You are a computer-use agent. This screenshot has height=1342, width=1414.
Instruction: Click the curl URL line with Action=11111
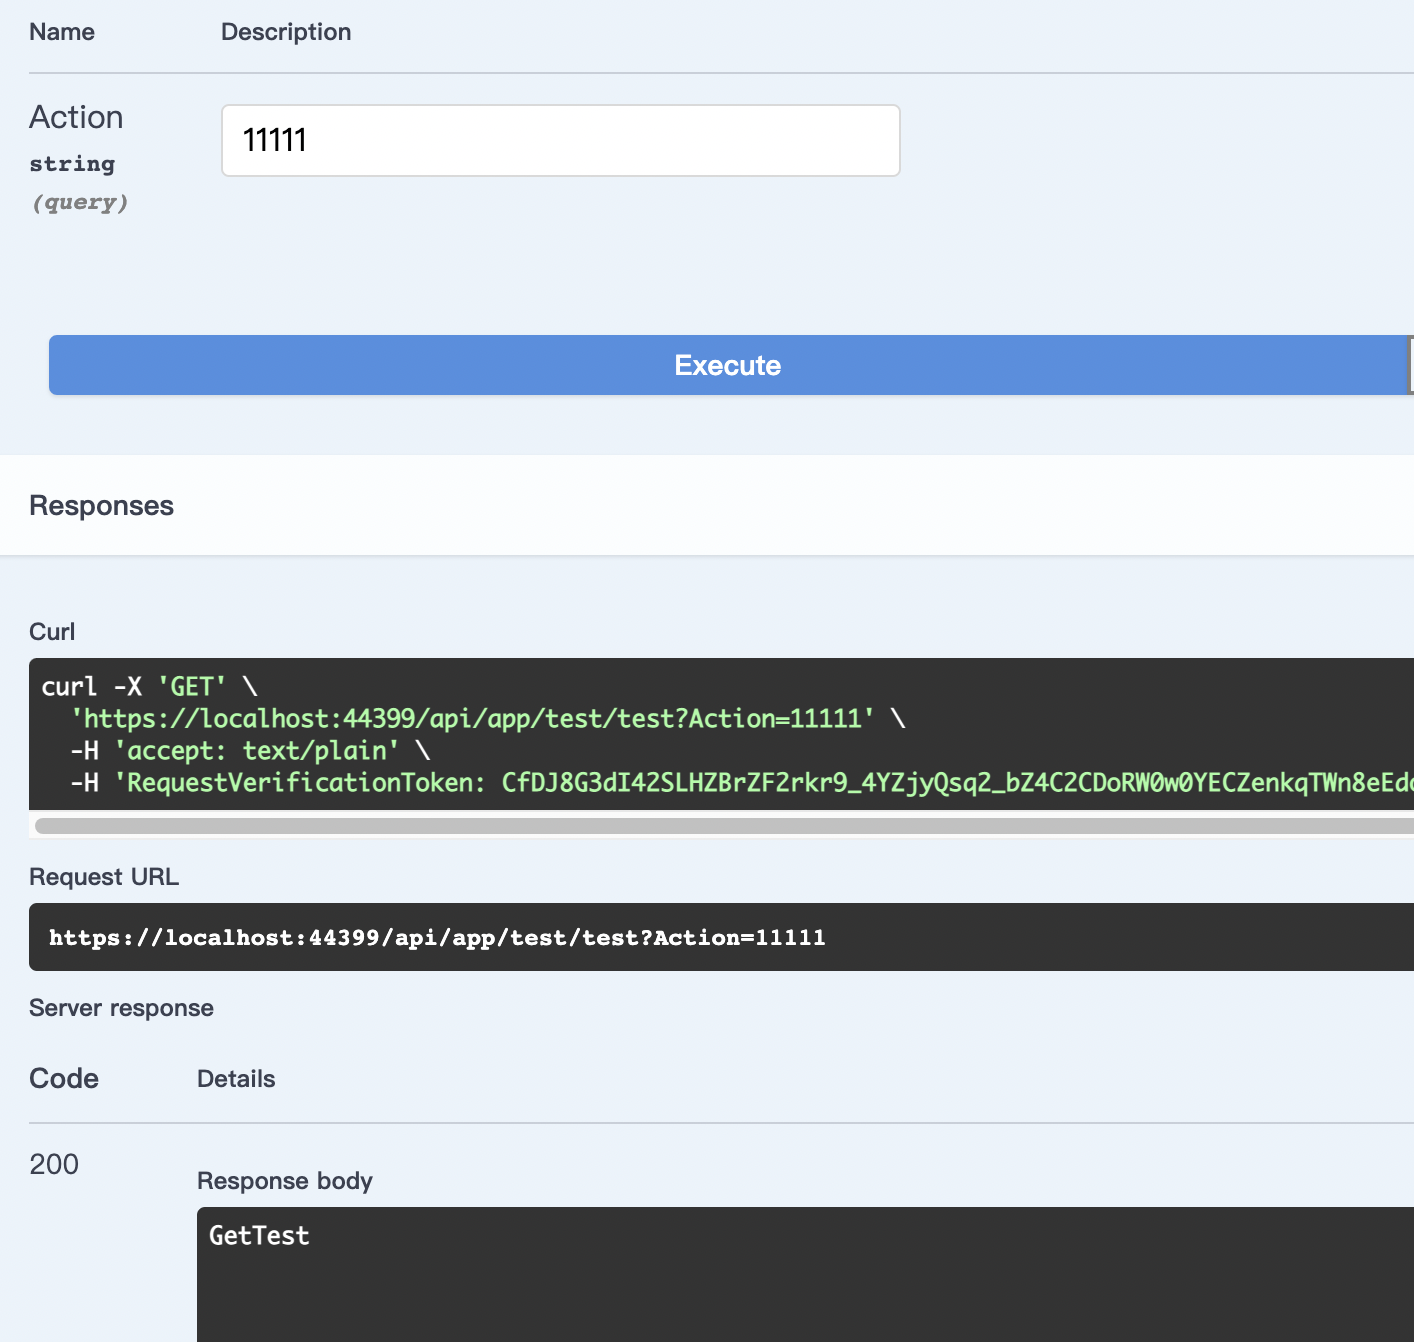pyautogui.click(x=488, y=719)
